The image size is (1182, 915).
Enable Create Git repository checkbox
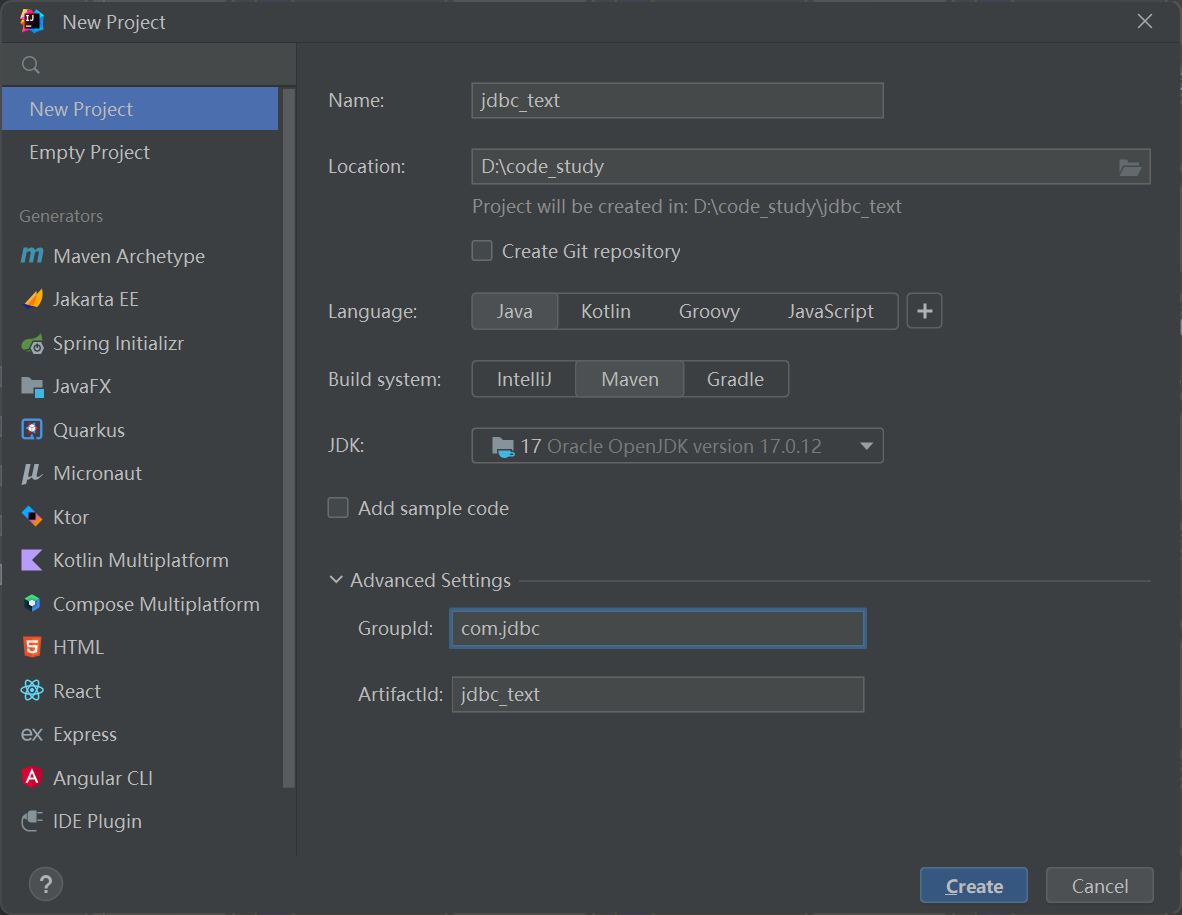click(x=482, y=251)
